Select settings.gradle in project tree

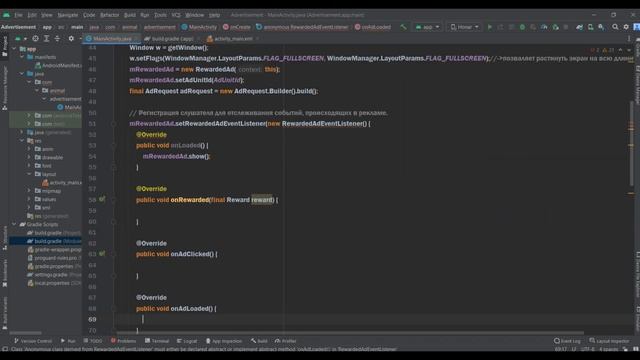(54, 275)
